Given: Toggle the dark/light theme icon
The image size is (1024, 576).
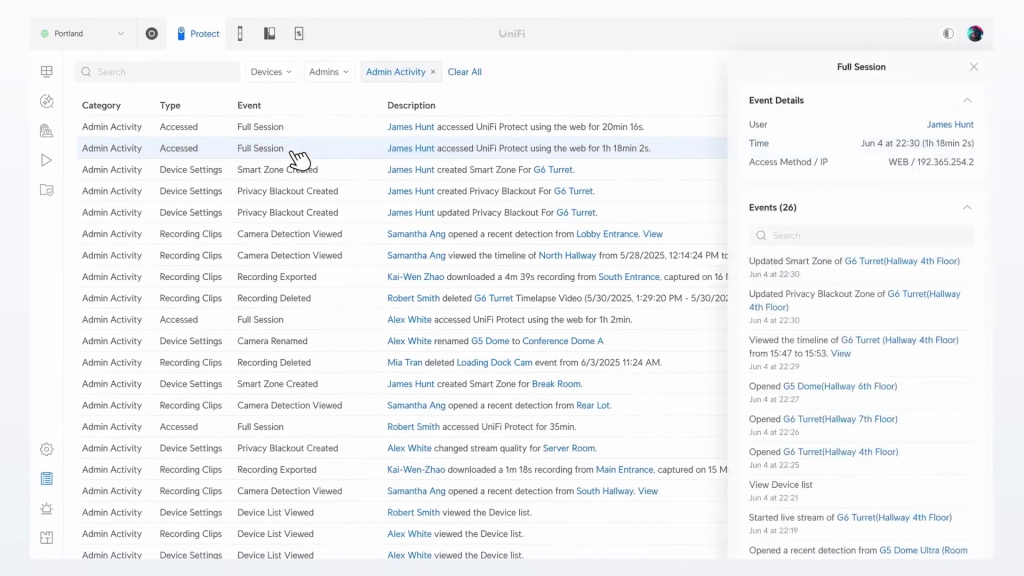Looking at the screenshot, I should coord(948,33).
